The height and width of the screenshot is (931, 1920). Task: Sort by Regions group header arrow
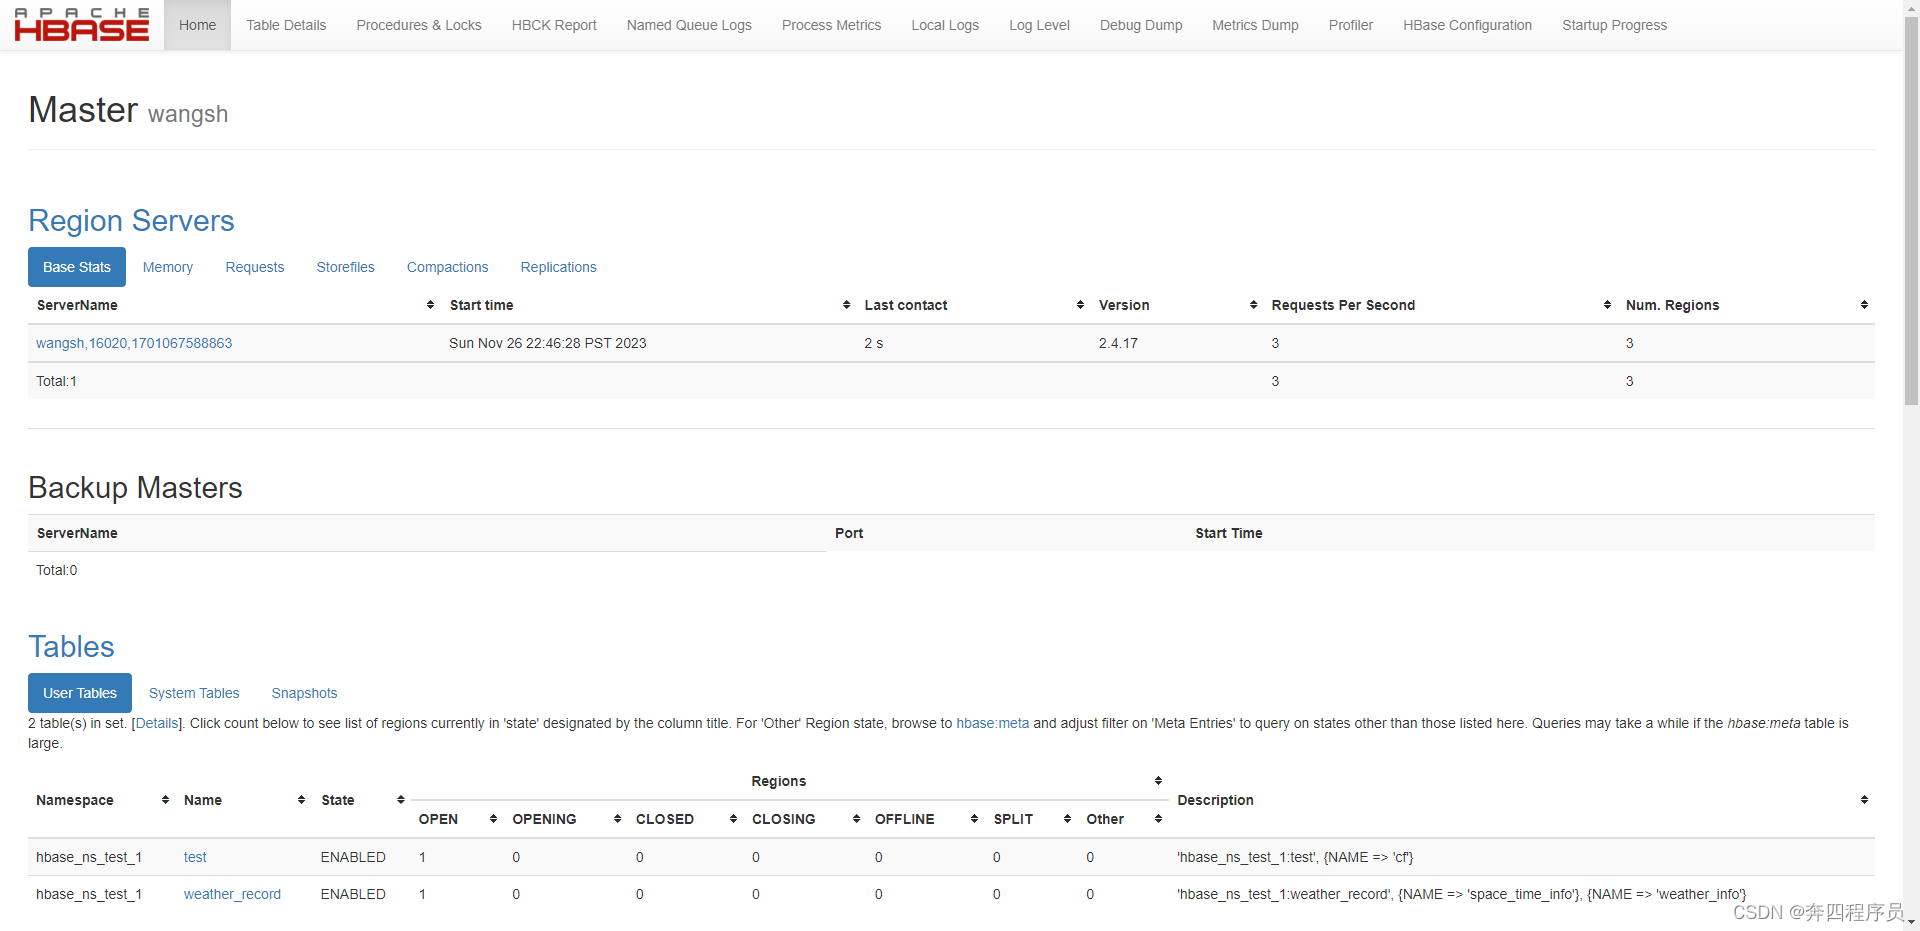pos(1158,781)
